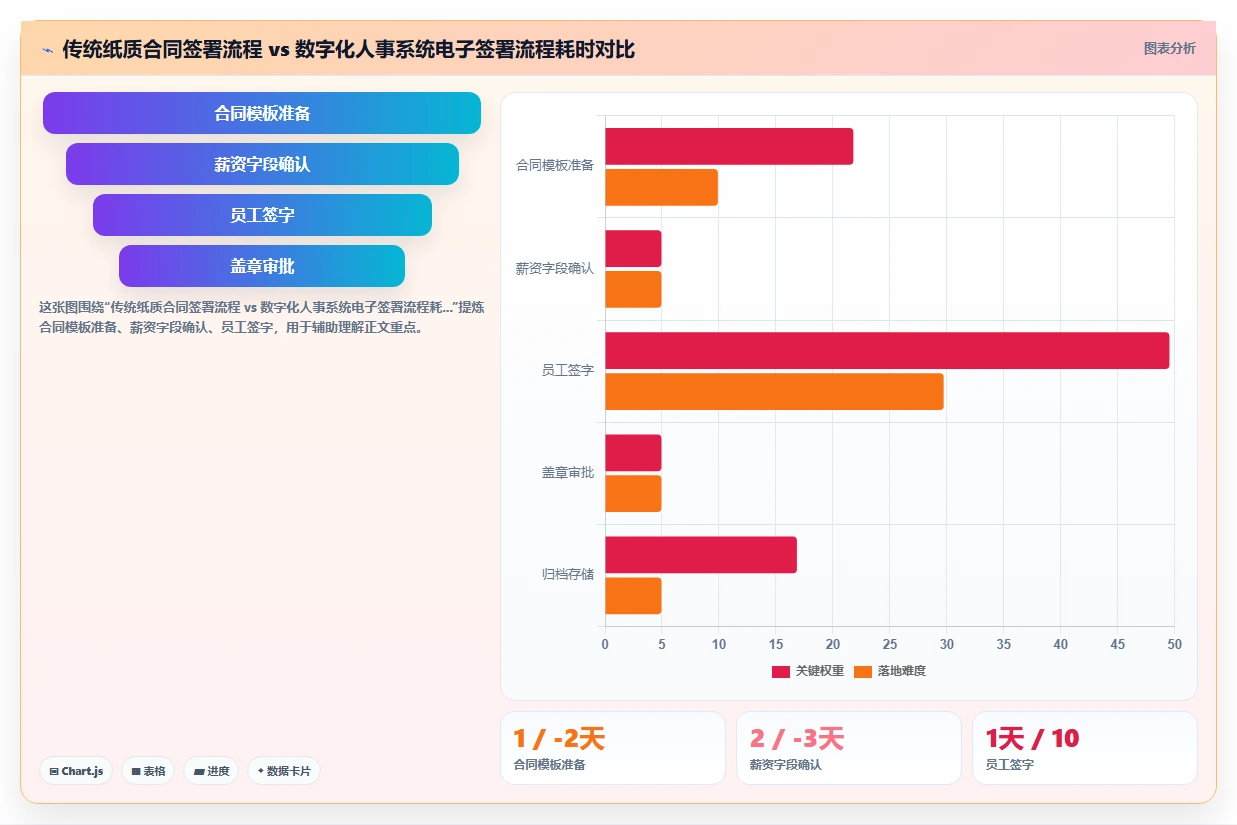Click the red 关键权重 bar for 薪资字段确认

tap(633, 248)
